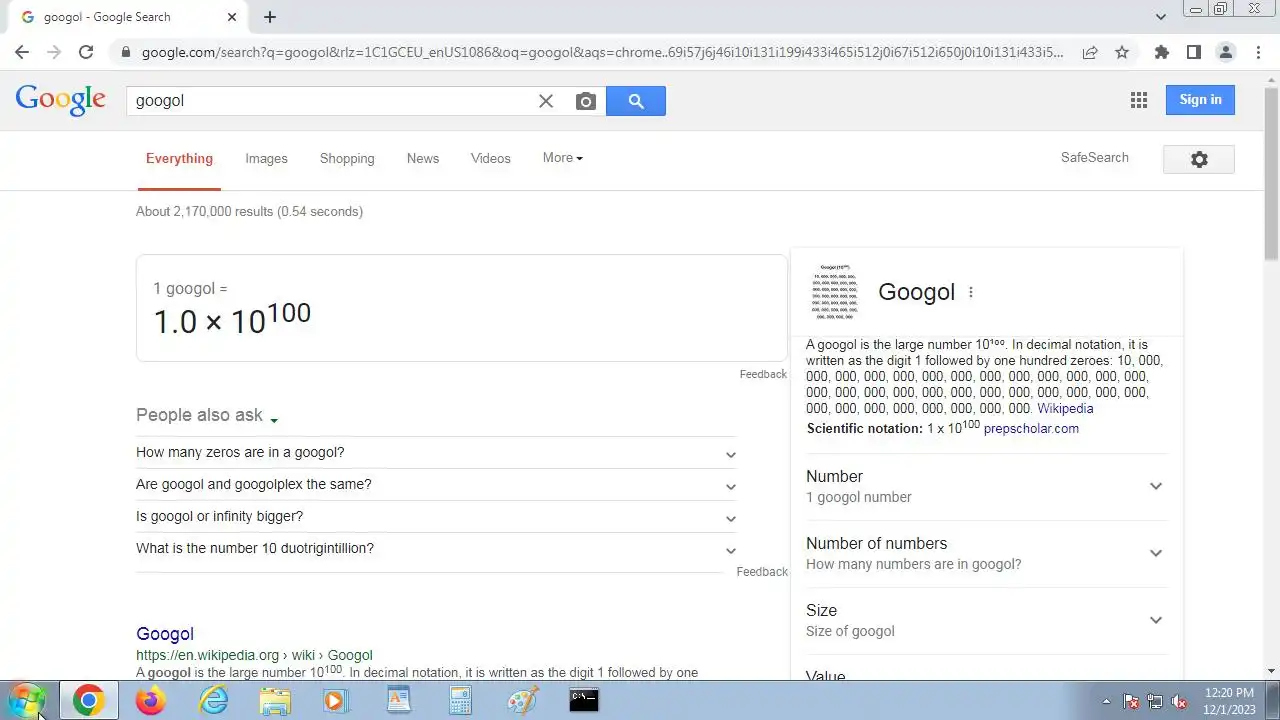Screen dimensions: 1280x720
Task: Click the Google logo
Action: point(60,100)
